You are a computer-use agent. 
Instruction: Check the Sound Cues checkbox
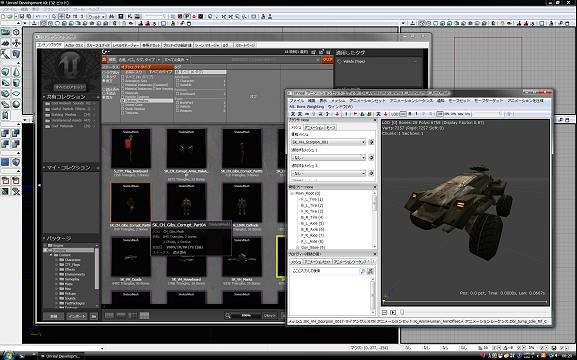[x=123, y=105]
